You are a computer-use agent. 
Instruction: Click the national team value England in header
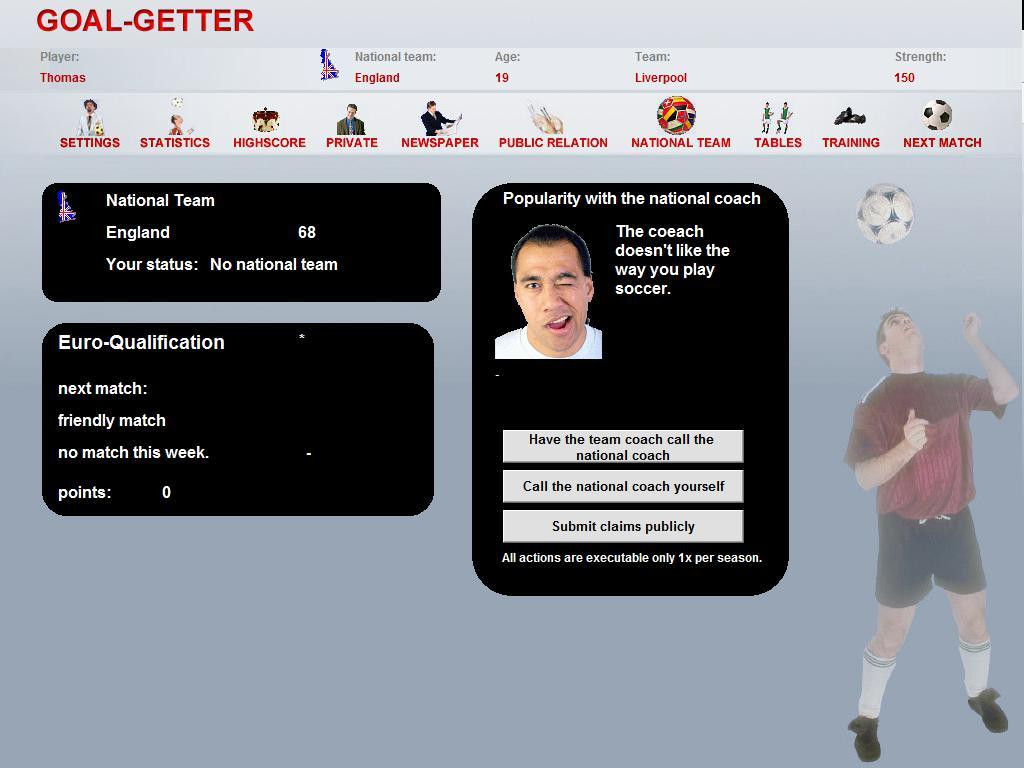coord(377,78)
